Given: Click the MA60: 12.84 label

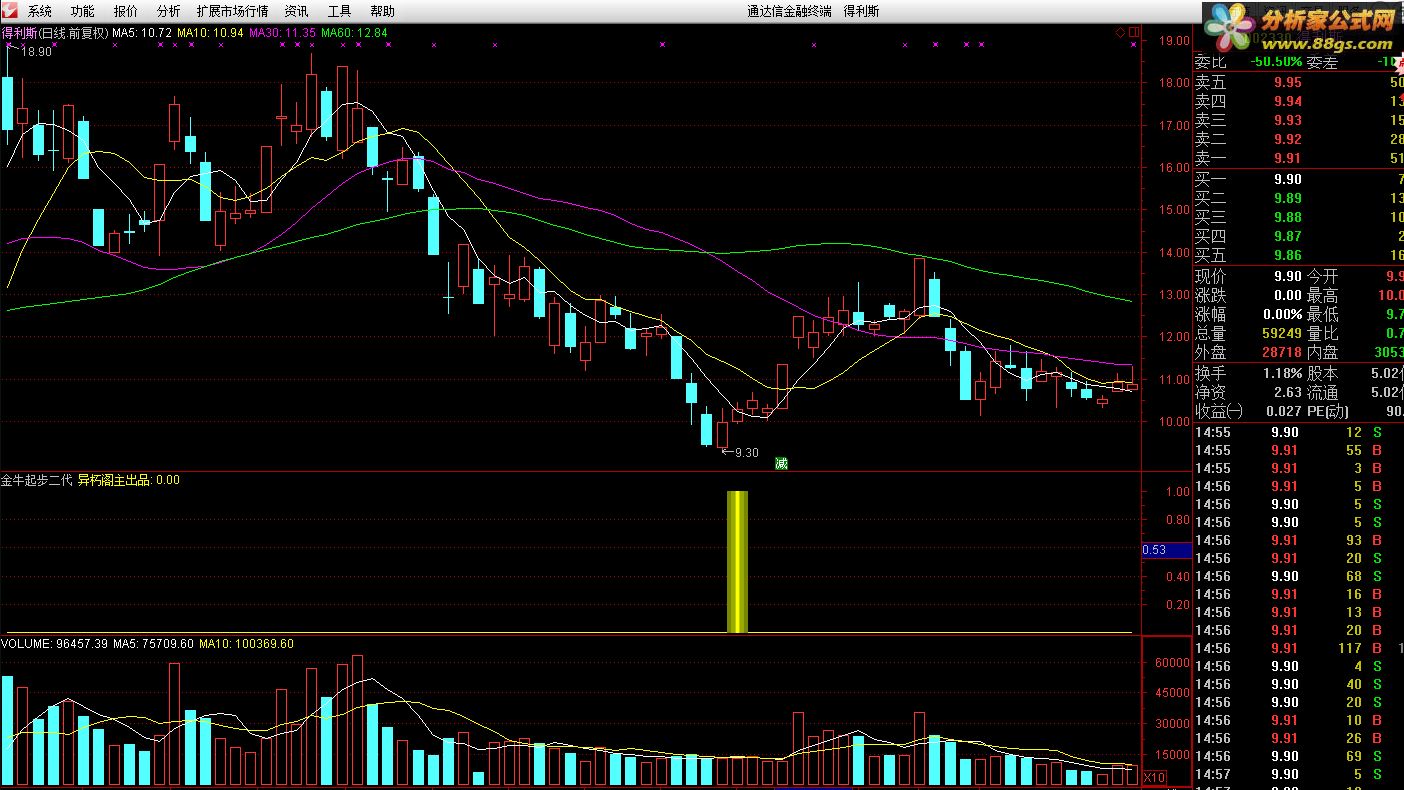Looking at the screenshot, I should (354, 33).
